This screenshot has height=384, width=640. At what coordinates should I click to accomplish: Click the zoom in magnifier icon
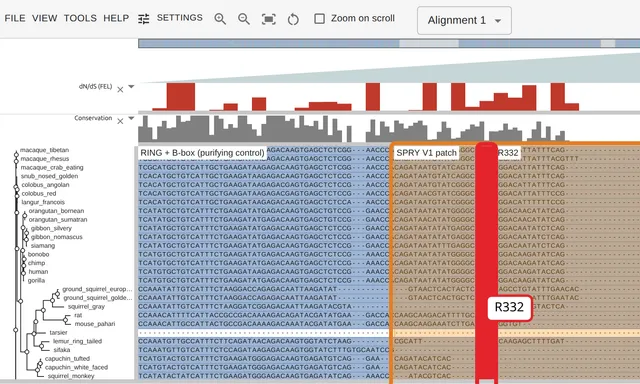click(x=220, y=19)
